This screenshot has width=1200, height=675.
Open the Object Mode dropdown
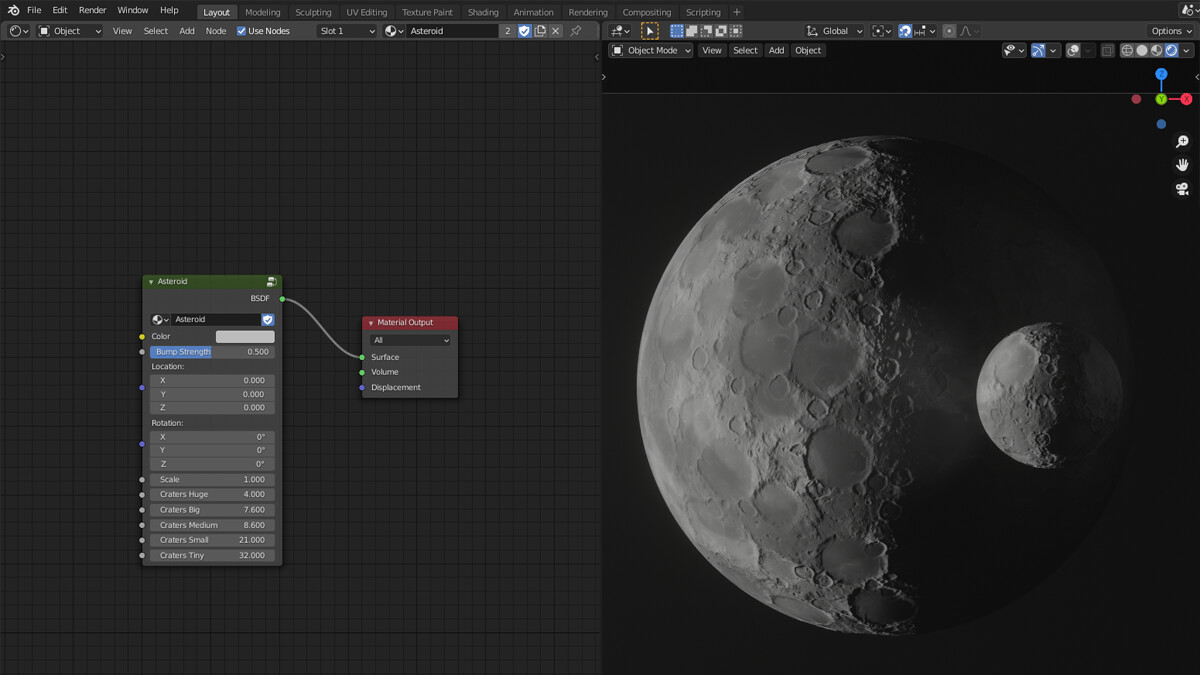coord(650,50)
